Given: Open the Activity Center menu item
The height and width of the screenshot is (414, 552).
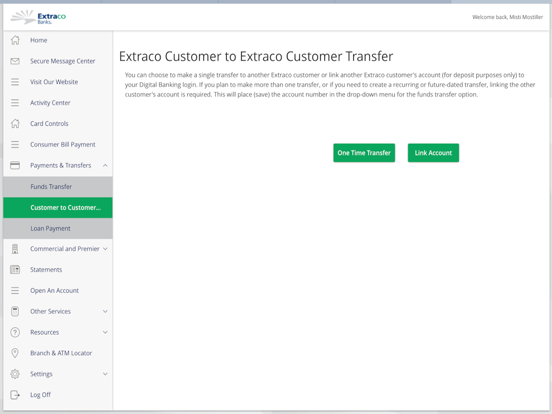Looking at the screenshot, I should tap(58, 103).
